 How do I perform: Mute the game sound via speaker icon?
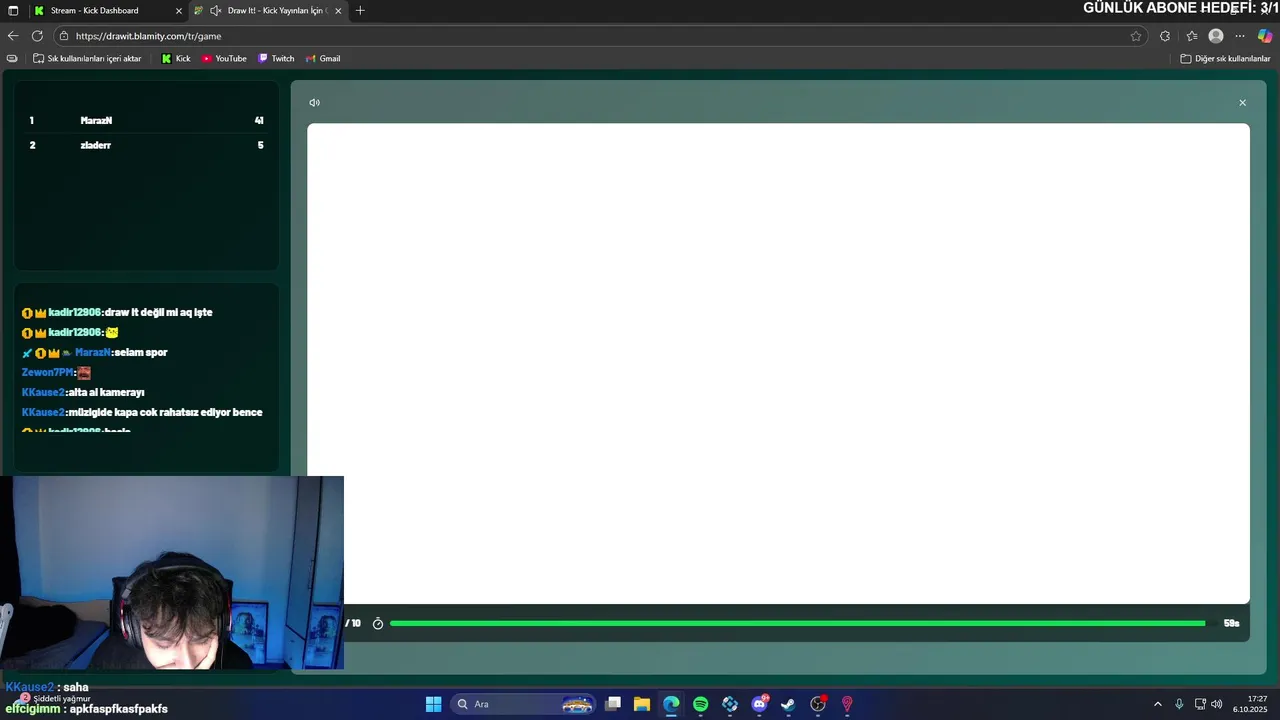[314, 103]
